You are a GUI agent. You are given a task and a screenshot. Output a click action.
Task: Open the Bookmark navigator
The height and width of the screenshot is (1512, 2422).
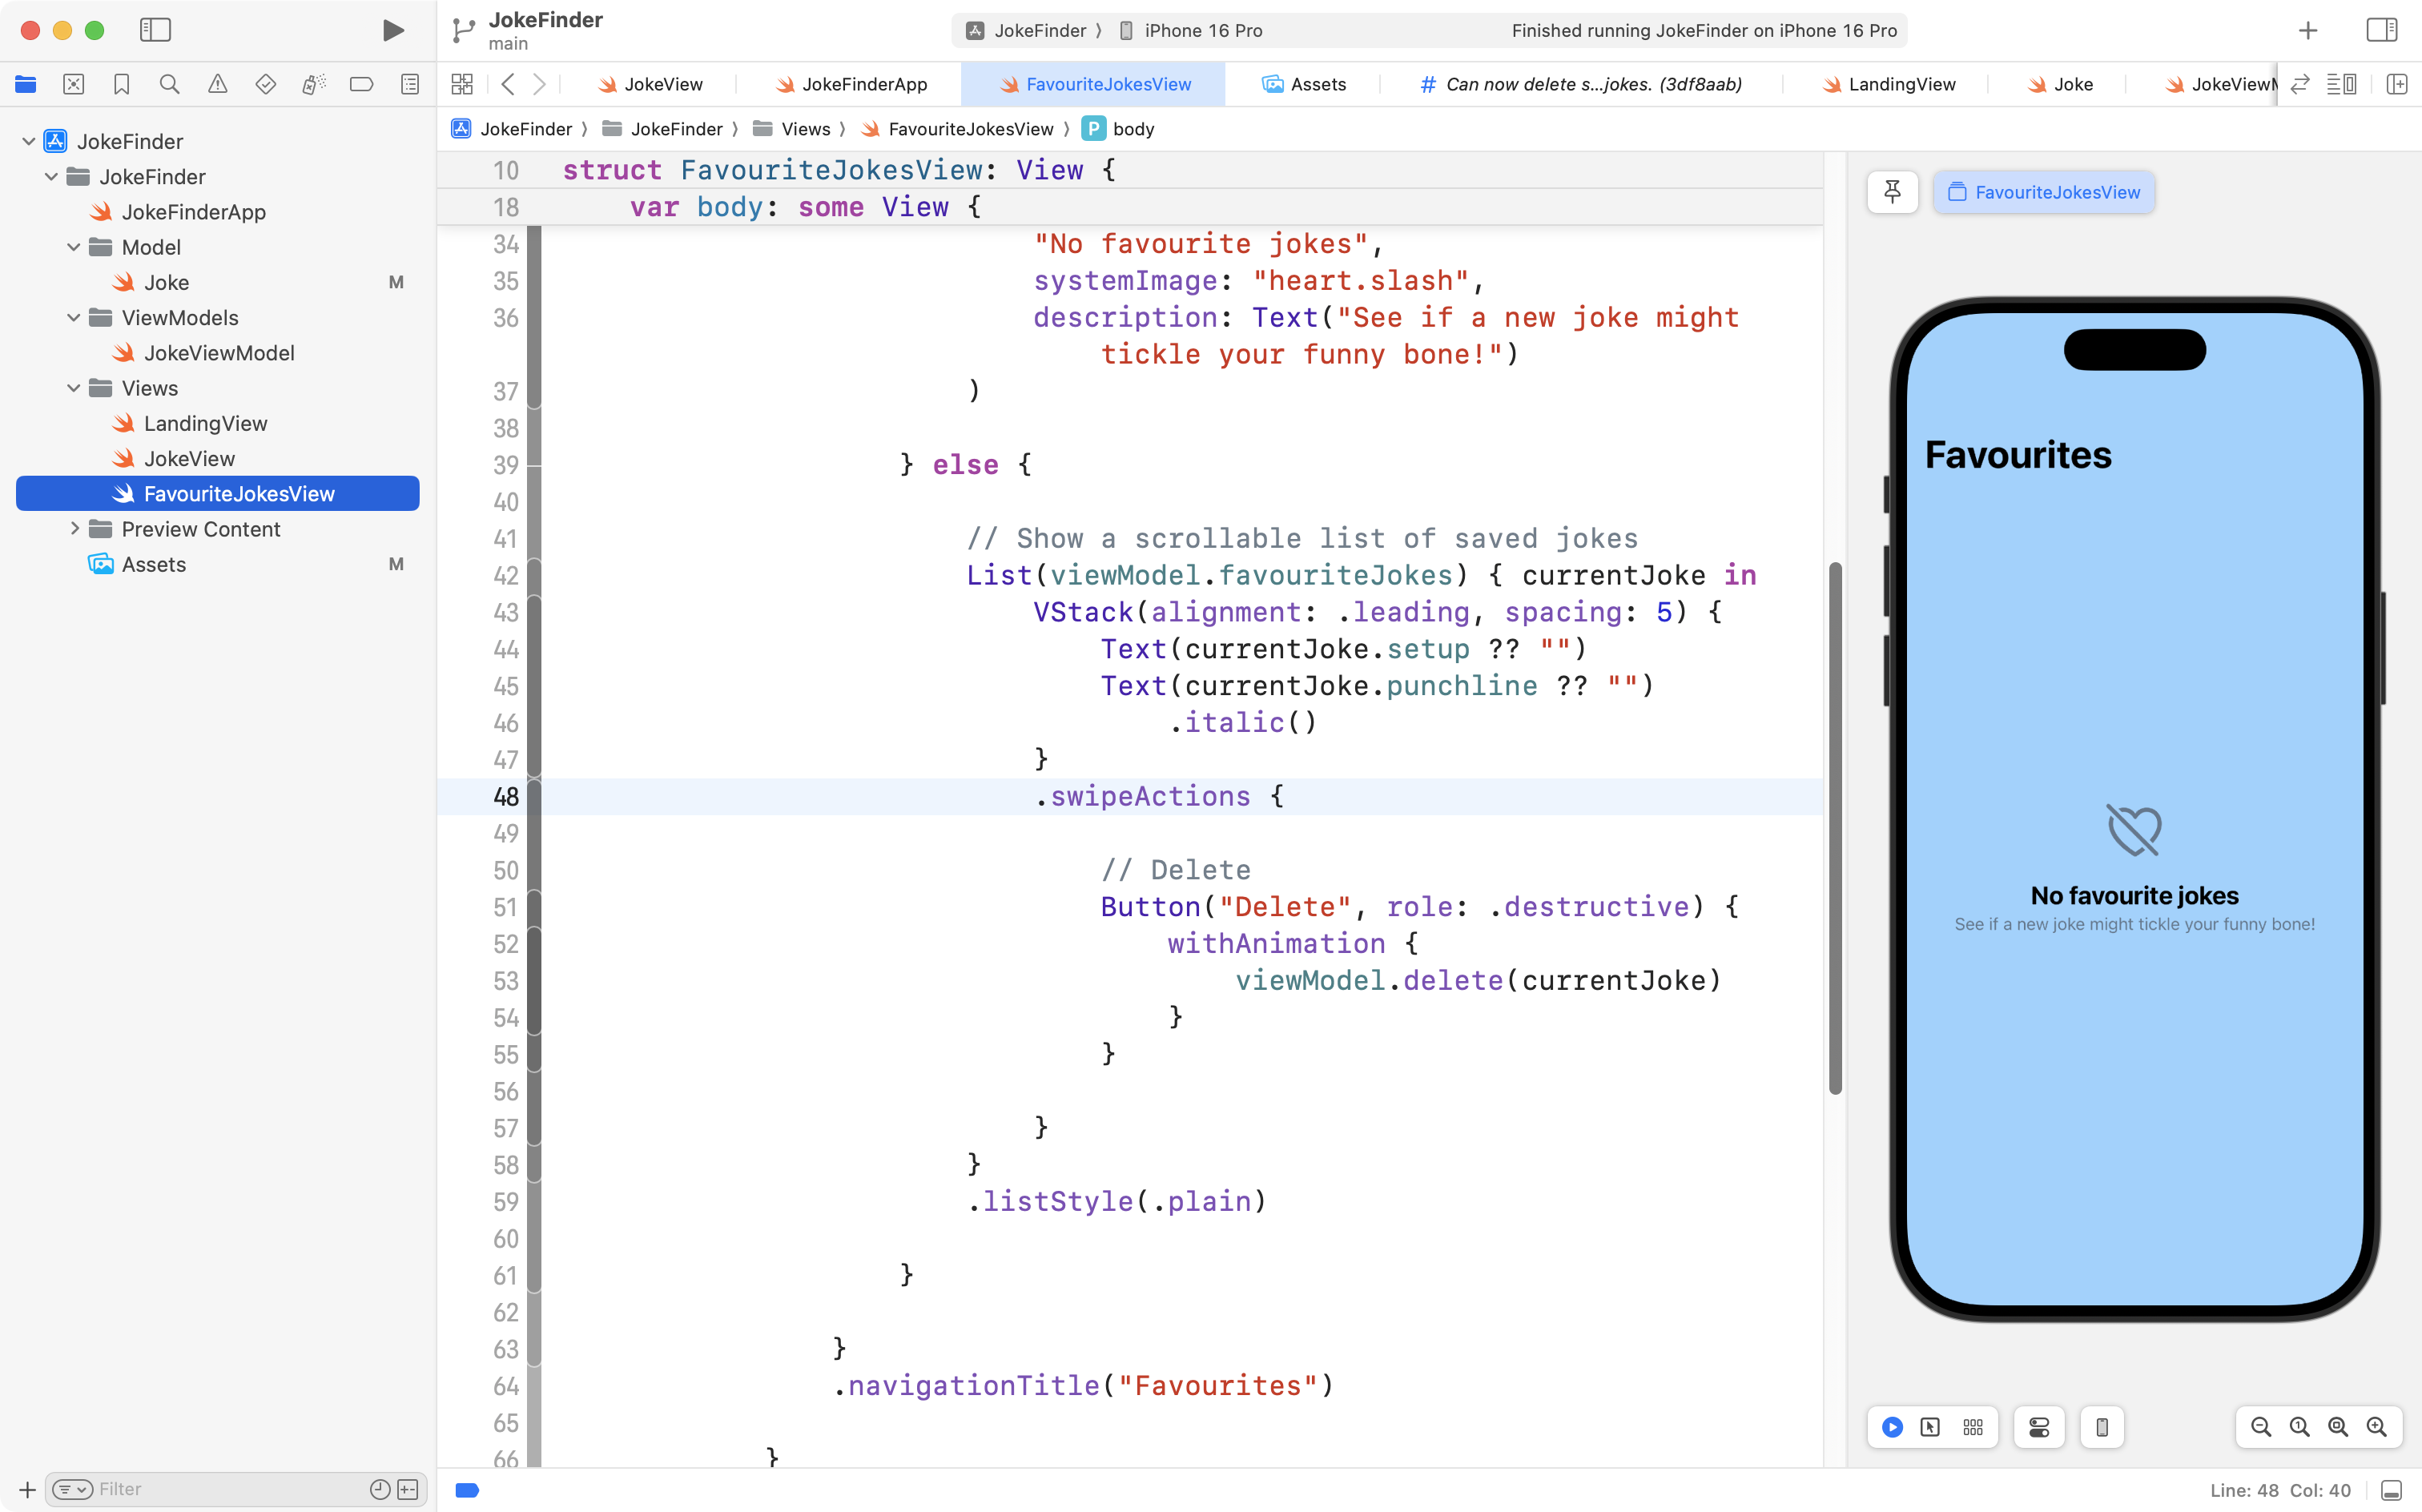[121, 84]
